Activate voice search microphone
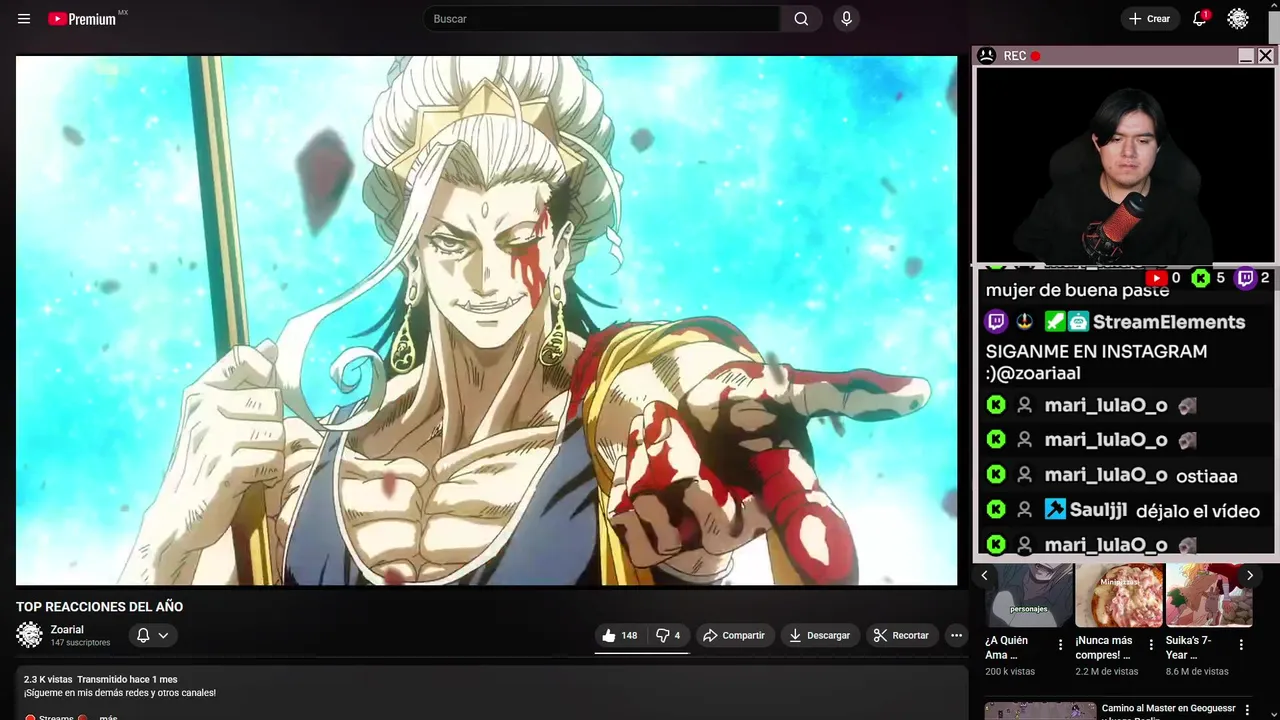The image size is (1280, 720). pos(846,19)
